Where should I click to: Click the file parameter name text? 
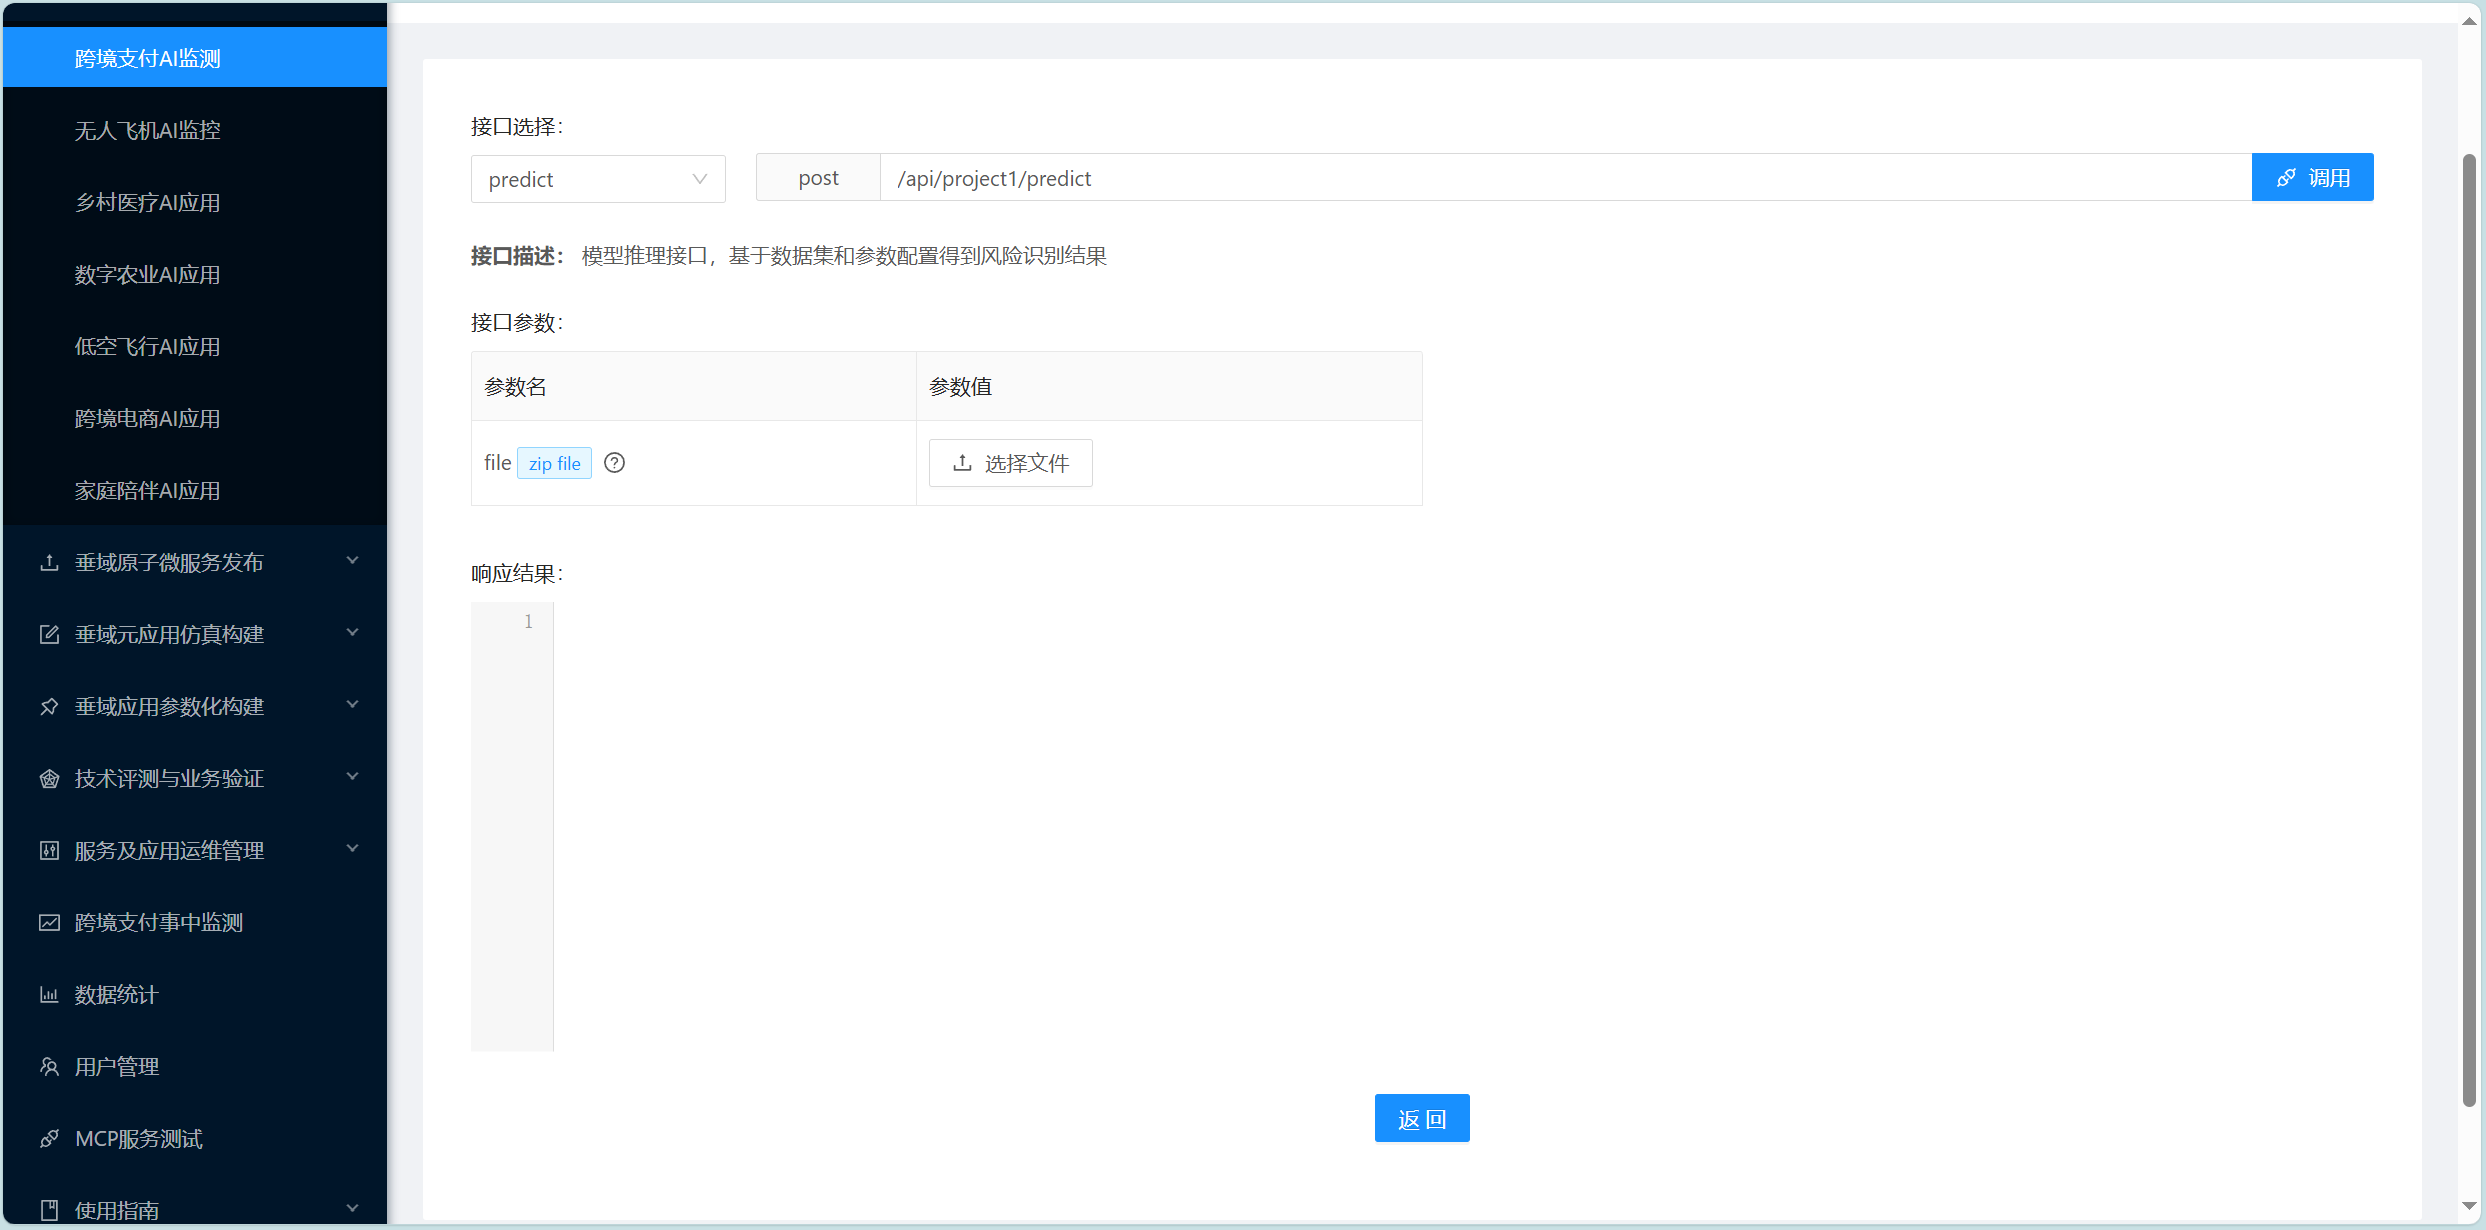pyautogui.click(x=497, y=462)
